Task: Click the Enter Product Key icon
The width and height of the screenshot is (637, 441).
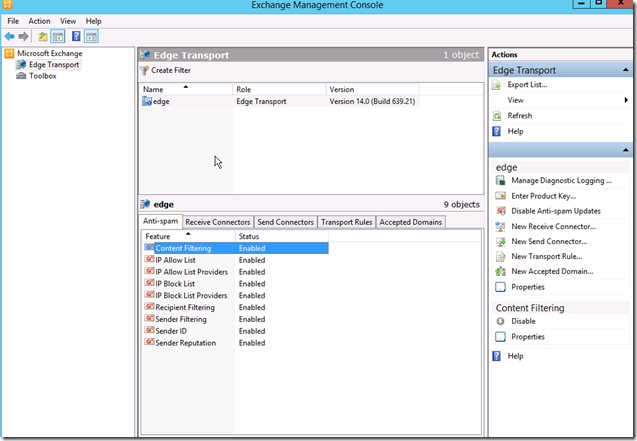Action: [500, 196]
